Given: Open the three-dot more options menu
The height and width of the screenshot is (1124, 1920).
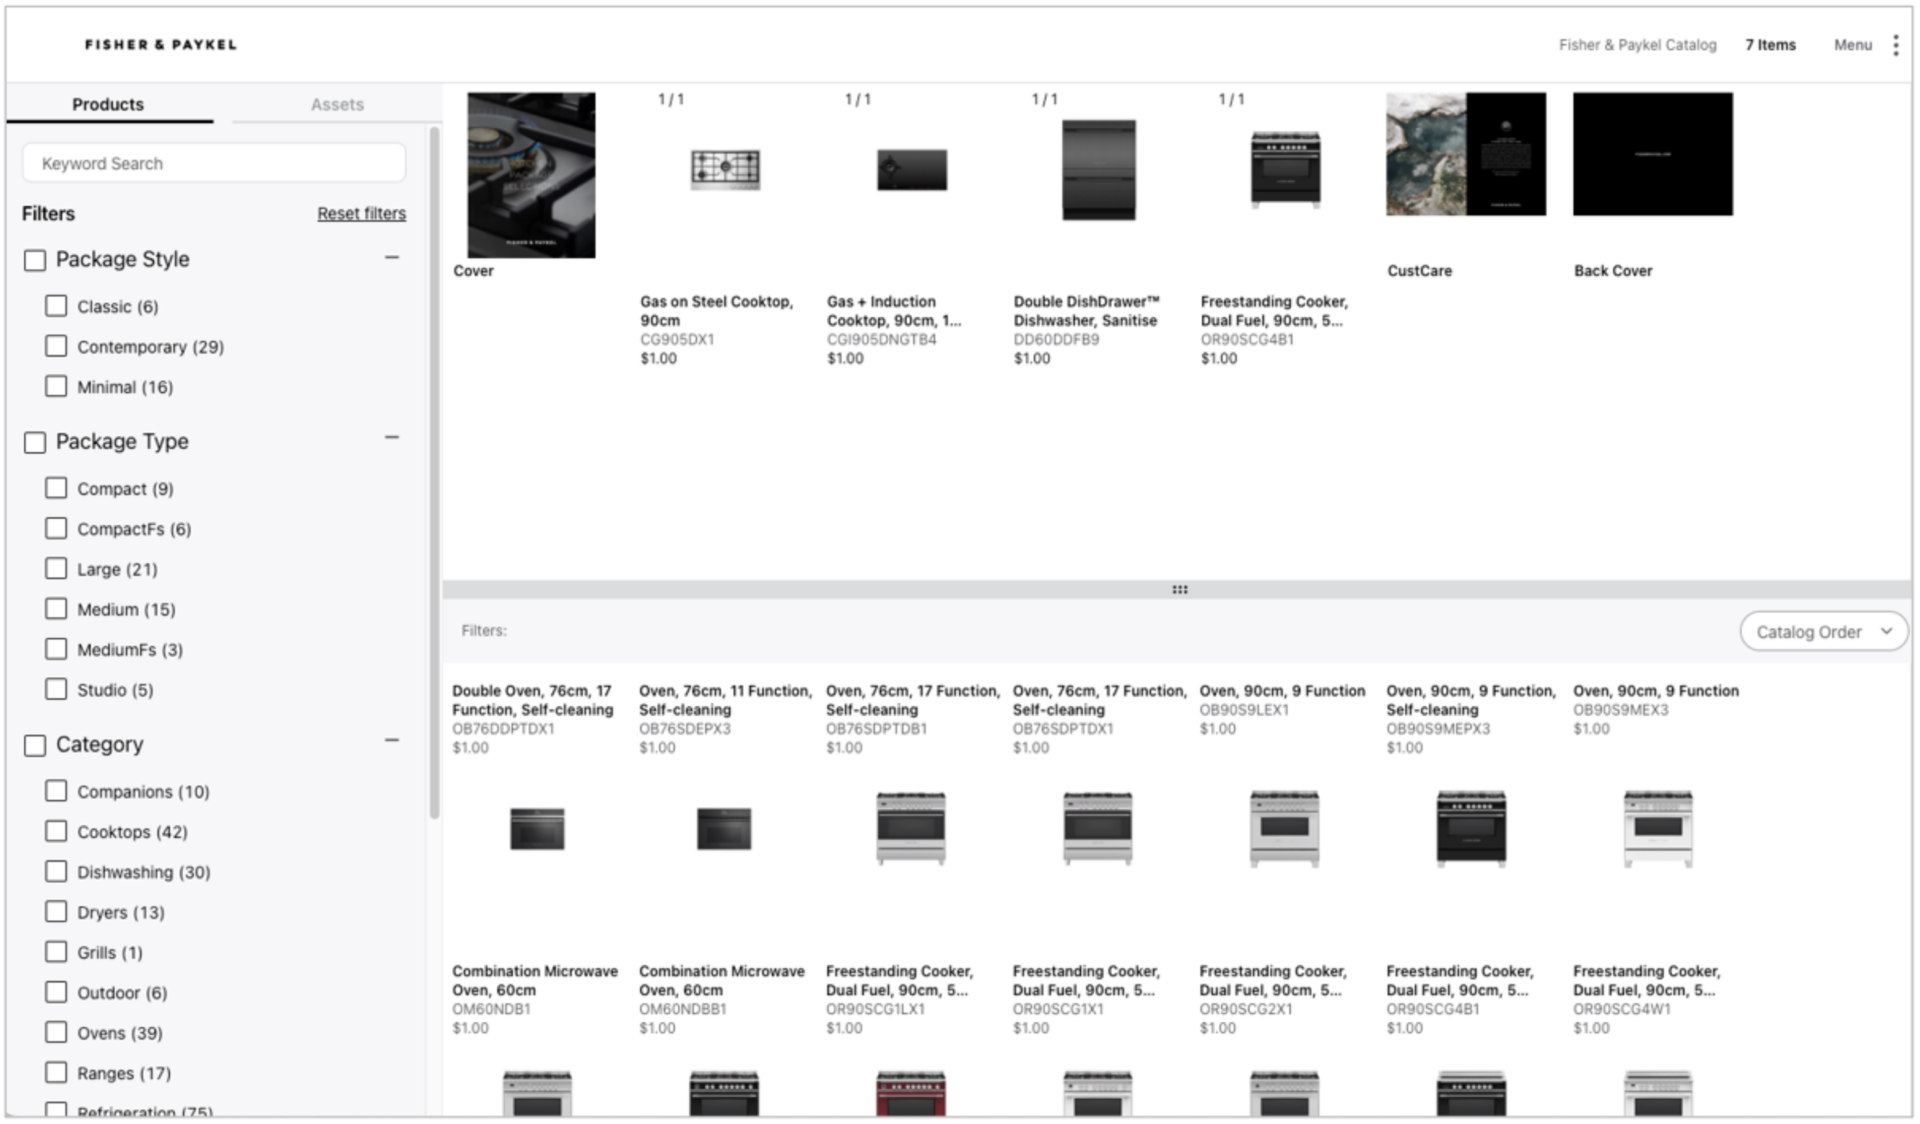Looking at the screenshot, I should [x=1895, y=45].
